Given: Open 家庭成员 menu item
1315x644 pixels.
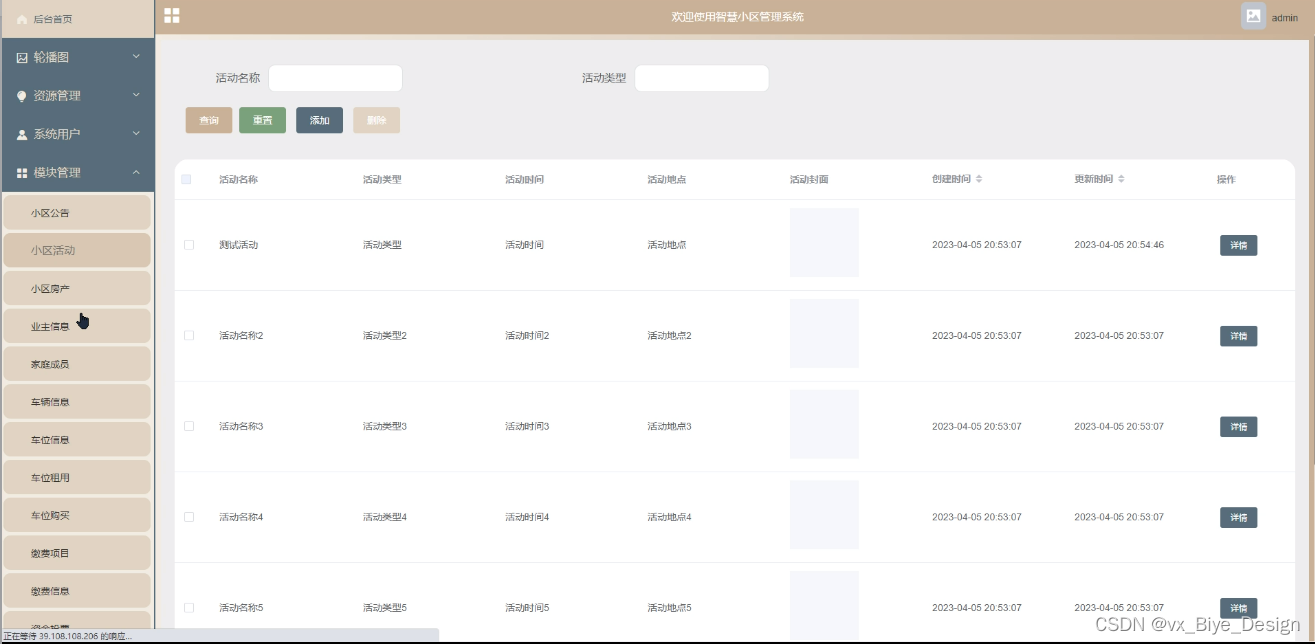Looking at the screenshot, I should click(77, 364).
